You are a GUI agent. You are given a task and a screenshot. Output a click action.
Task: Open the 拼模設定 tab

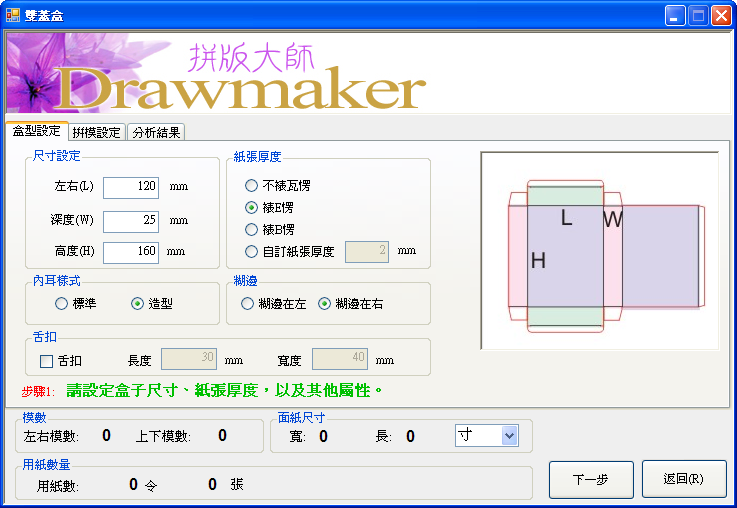tap(97, 133)
